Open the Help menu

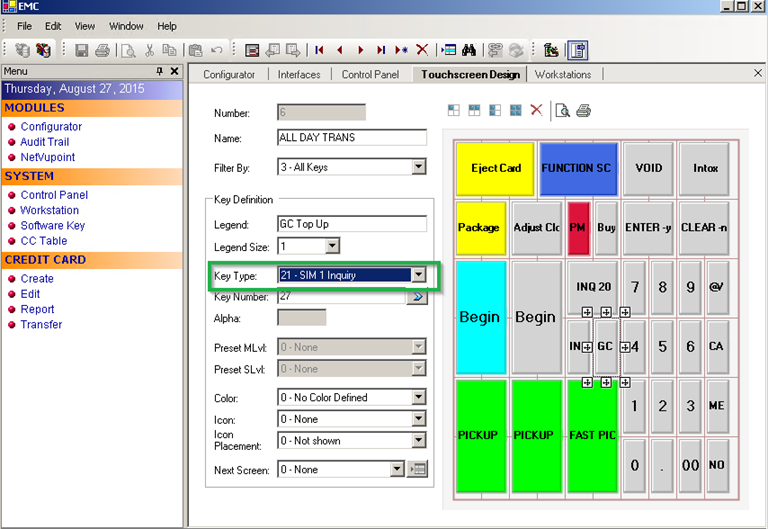click(167, 26)
